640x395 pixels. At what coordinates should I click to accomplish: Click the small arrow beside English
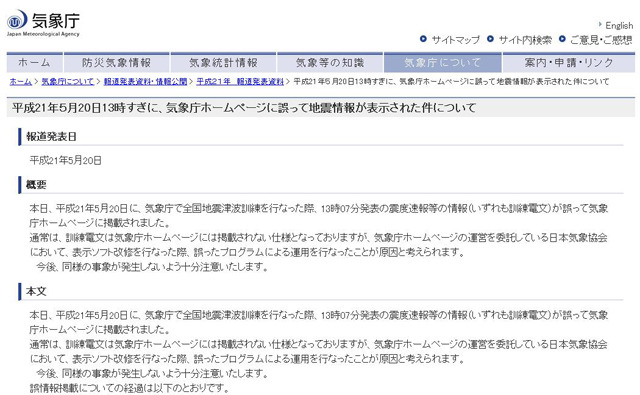tap(600, 24)
